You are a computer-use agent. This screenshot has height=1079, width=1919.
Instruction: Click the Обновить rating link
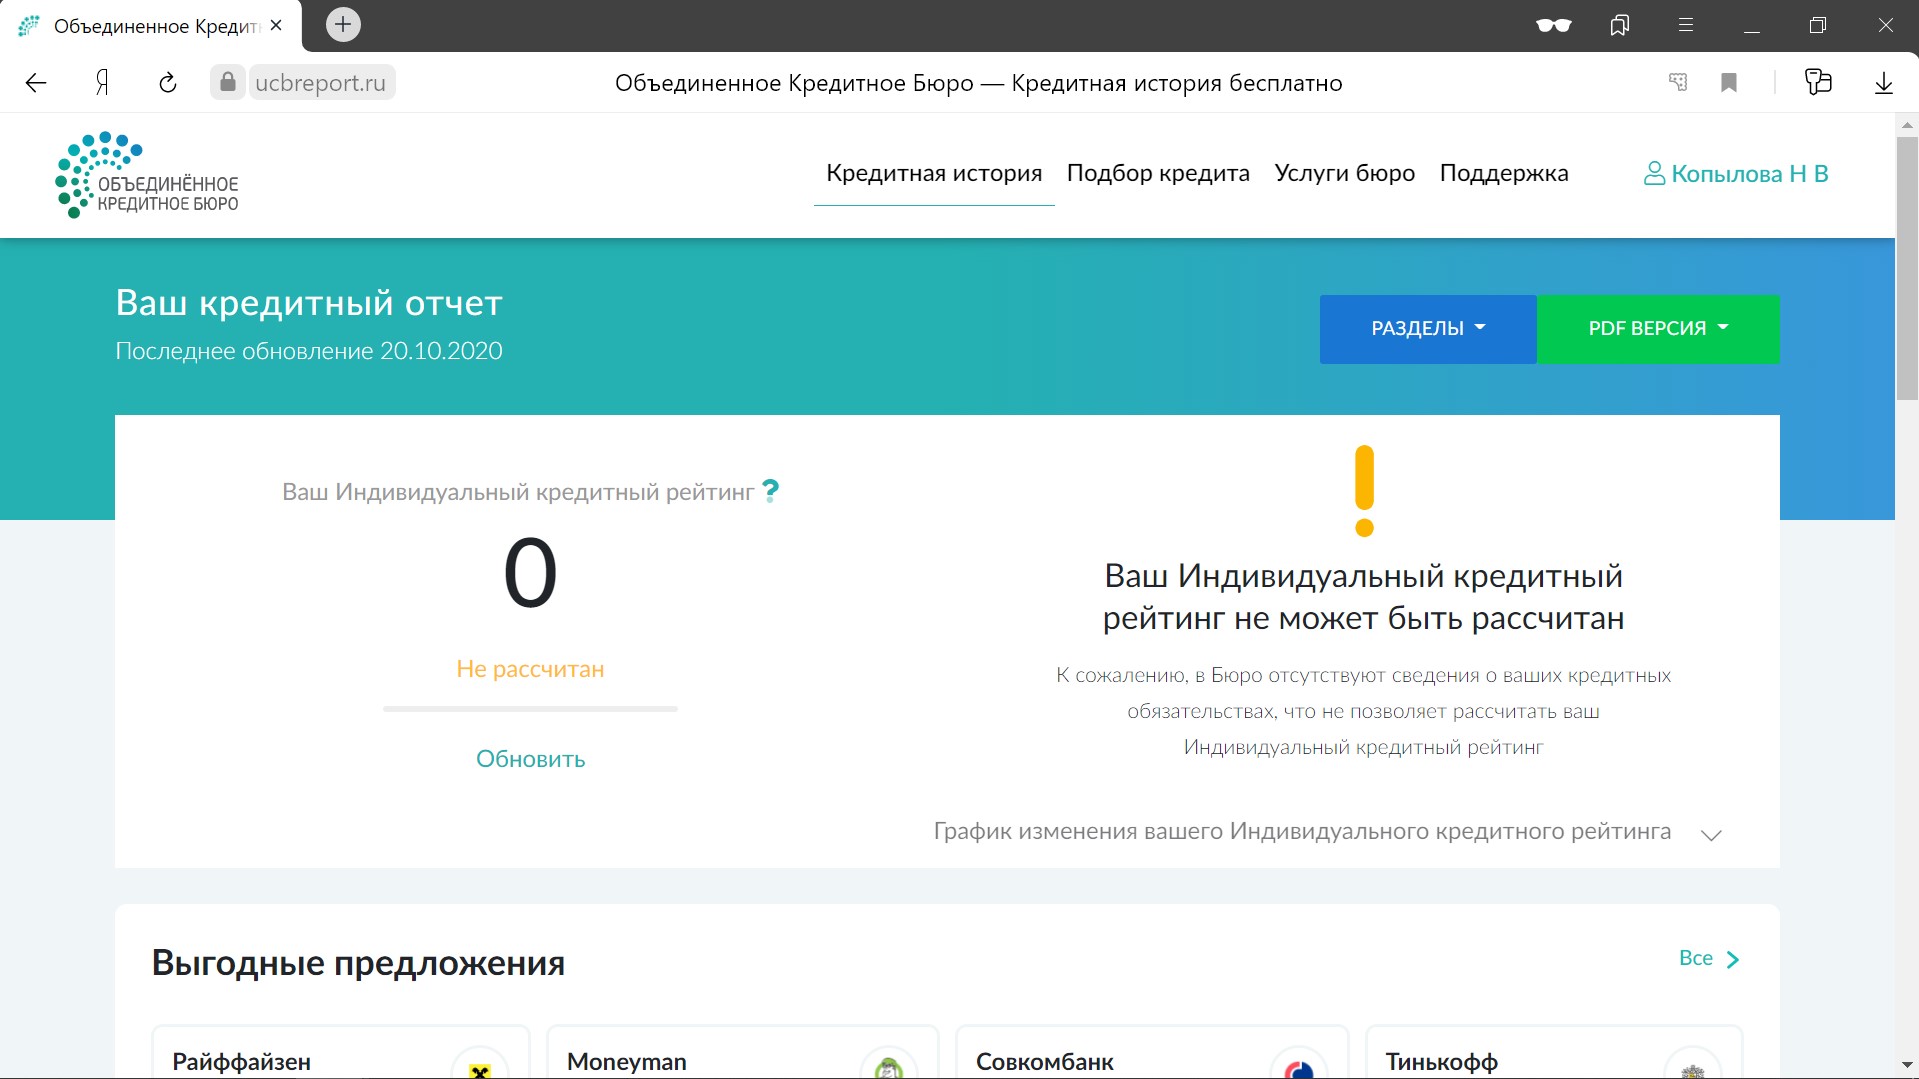[x=530, y=759]
